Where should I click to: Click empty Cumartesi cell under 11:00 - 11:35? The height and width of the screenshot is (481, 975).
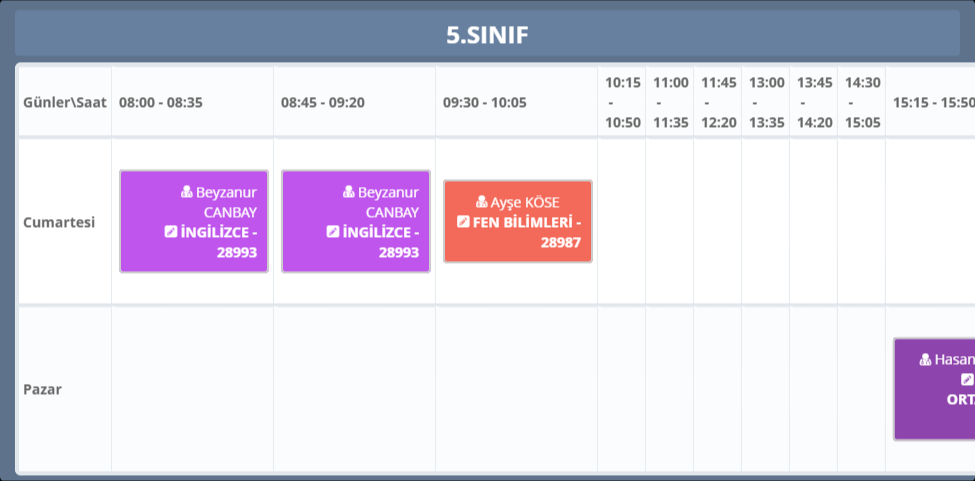670,222
